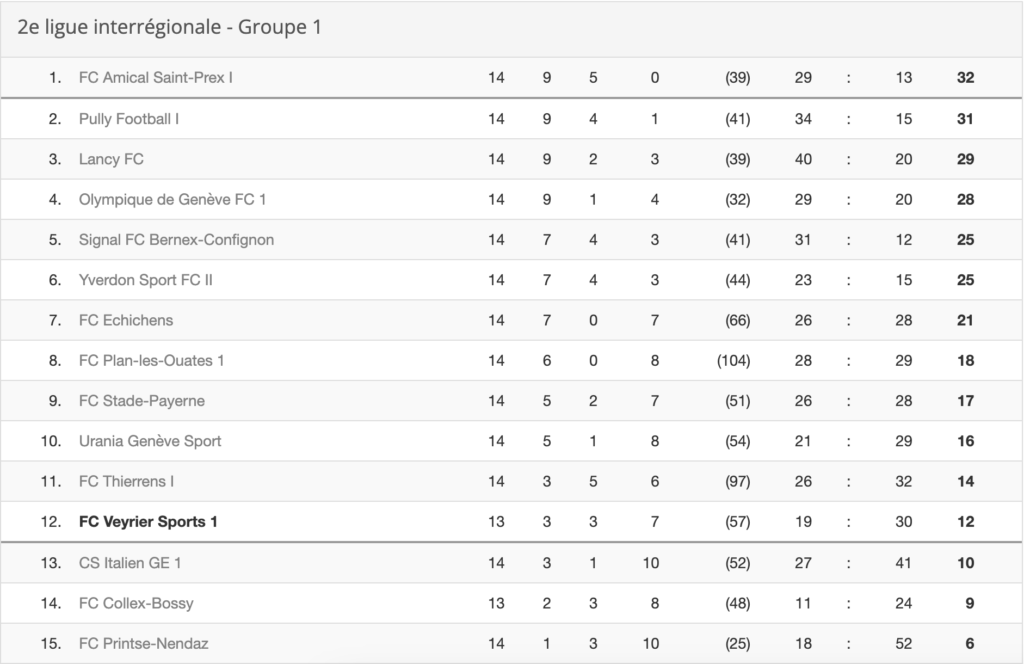Open the Signal FC Bernex-Confignon link
1024x664 pixels.
176,240
